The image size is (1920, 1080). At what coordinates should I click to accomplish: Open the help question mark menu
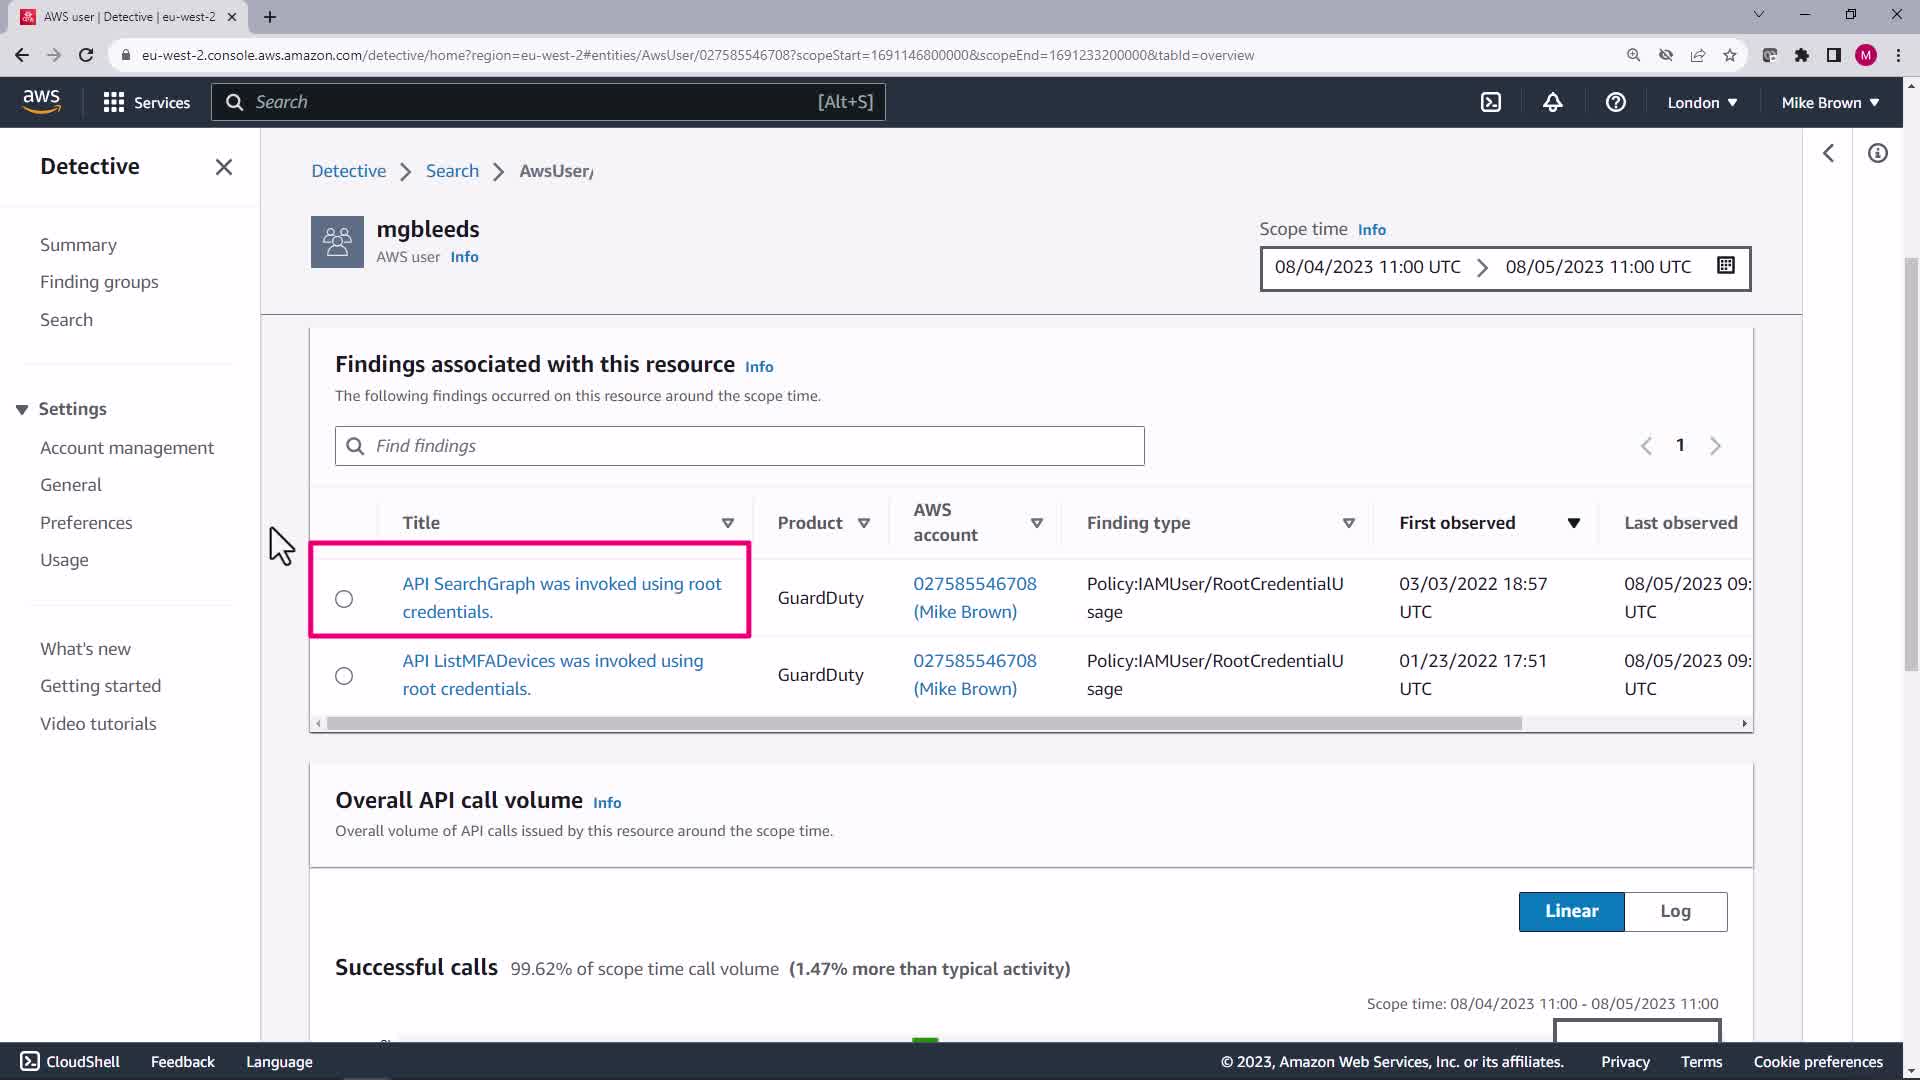pos(1615,102)
